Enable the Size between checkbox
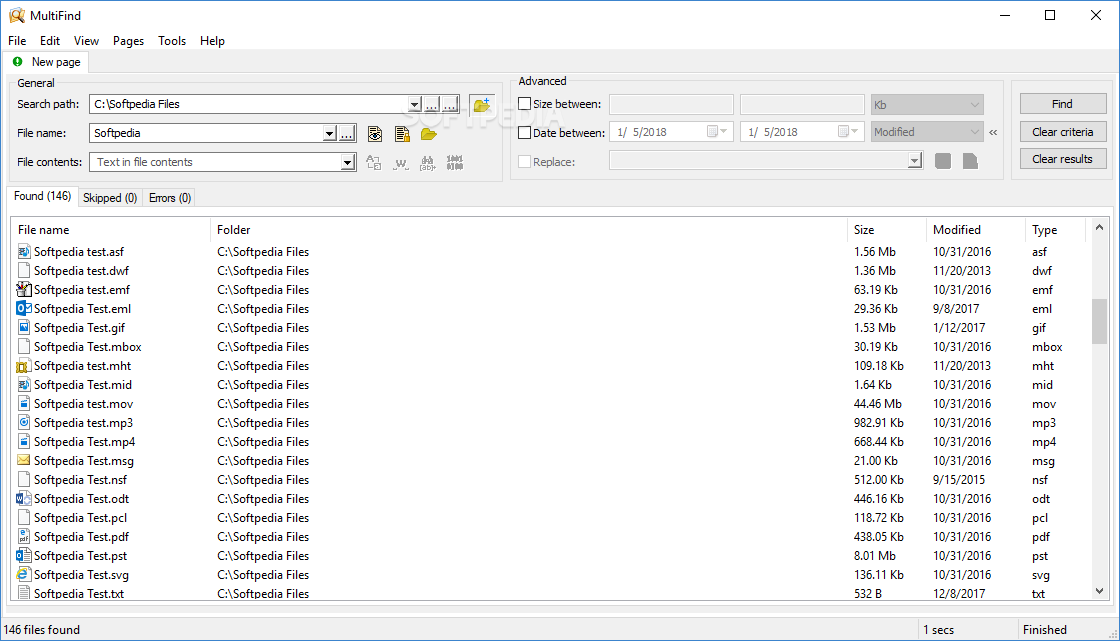 pos(524,104)
